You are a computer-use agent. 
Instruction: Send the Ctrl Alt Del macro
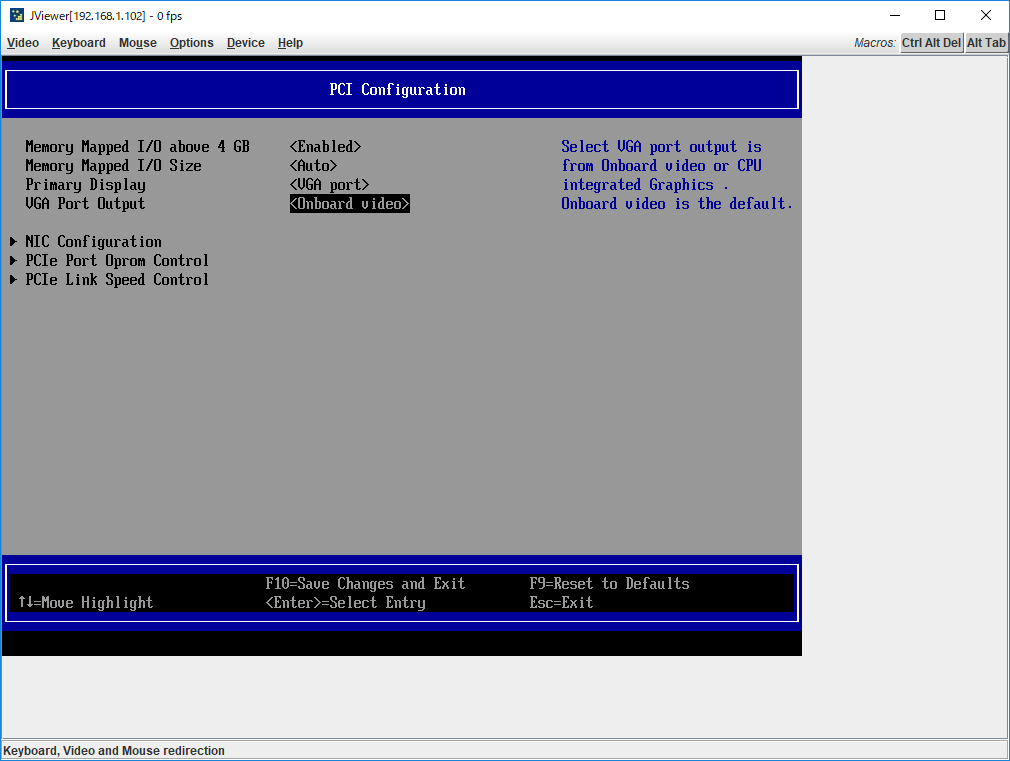(931, 43)
